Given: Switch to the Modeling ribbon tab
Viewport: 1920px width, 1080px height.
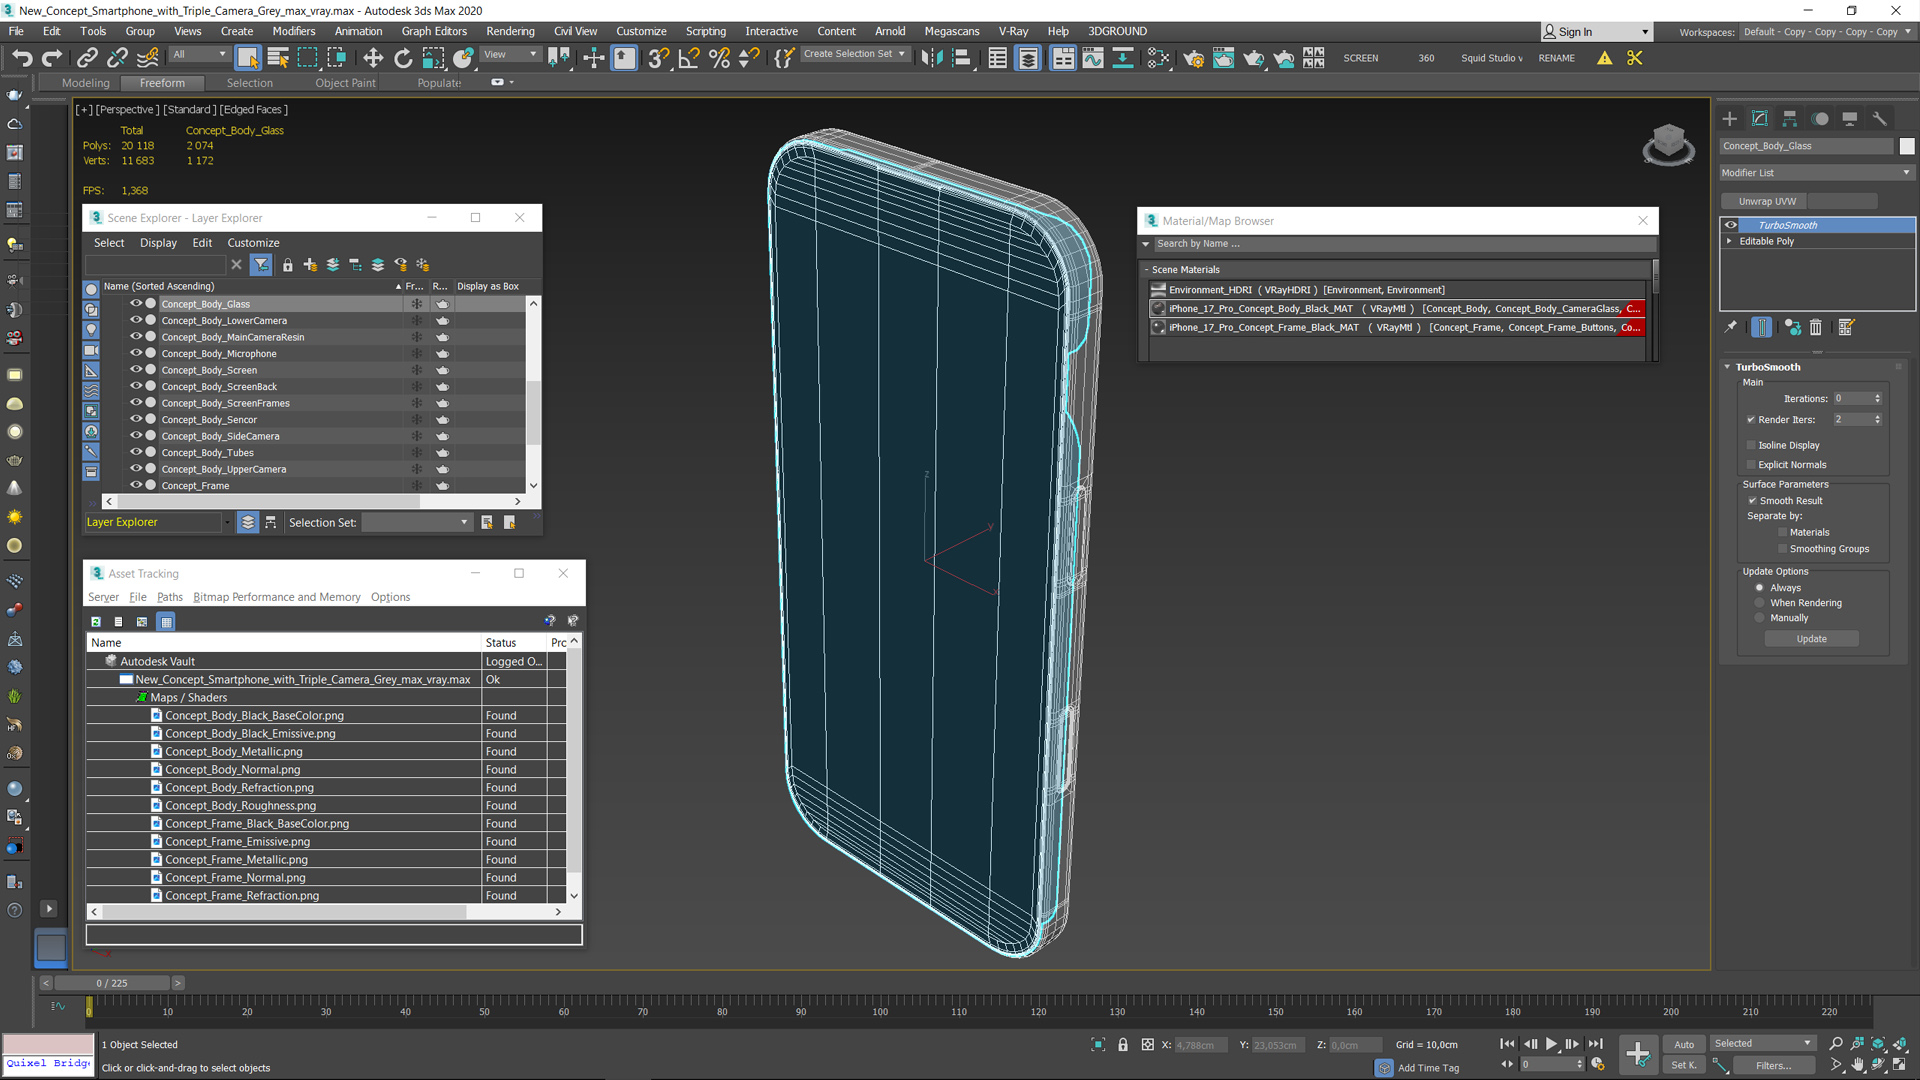Looking at the screenshot, I should (x=85, y=83).
